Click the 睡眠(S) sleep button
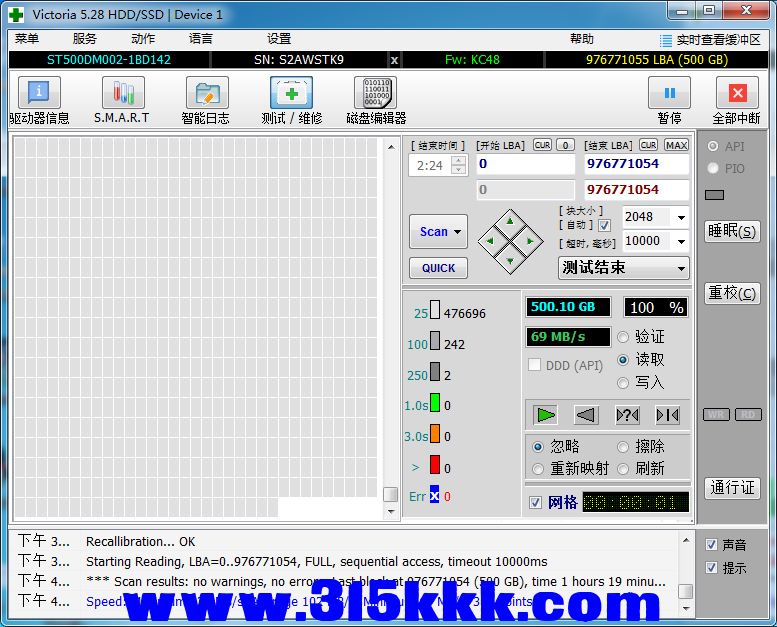This screenshot has width=777, height=627. 732,231
